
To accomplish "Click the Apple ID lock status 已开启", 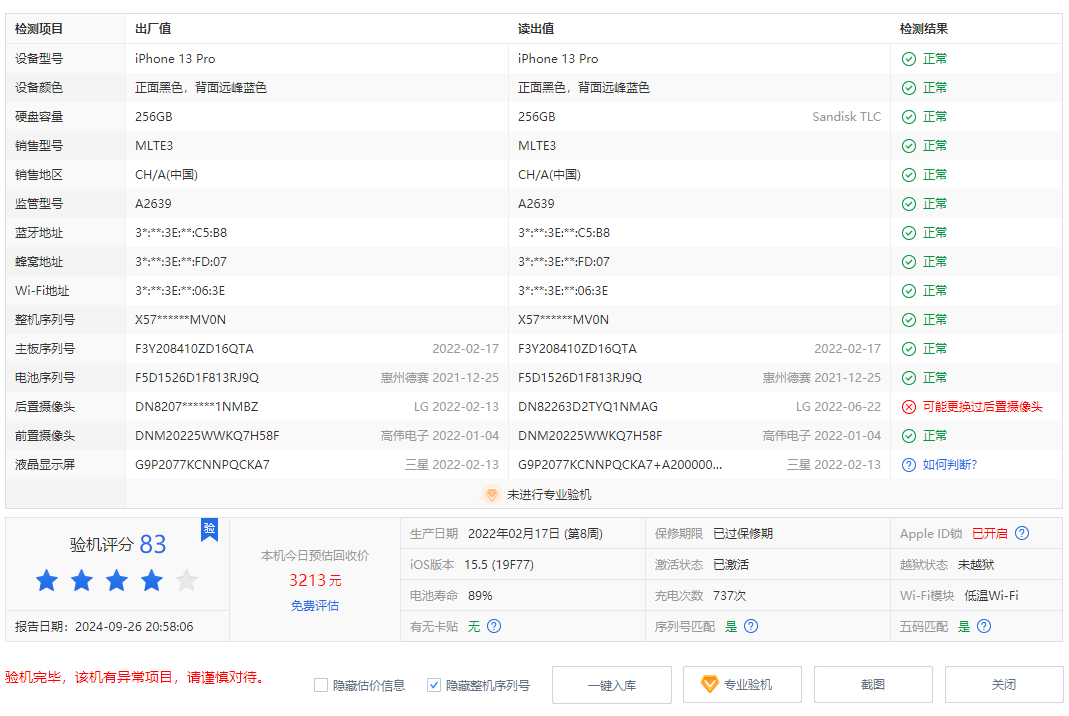I will [x=989, y=533].
